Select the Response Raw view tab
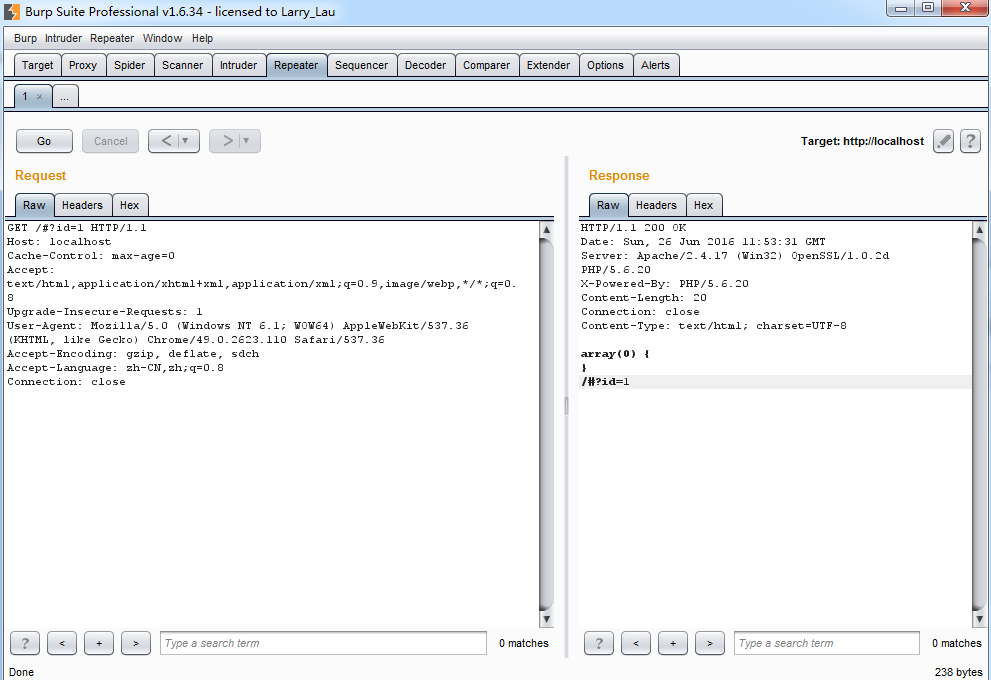 pos(608,205)
